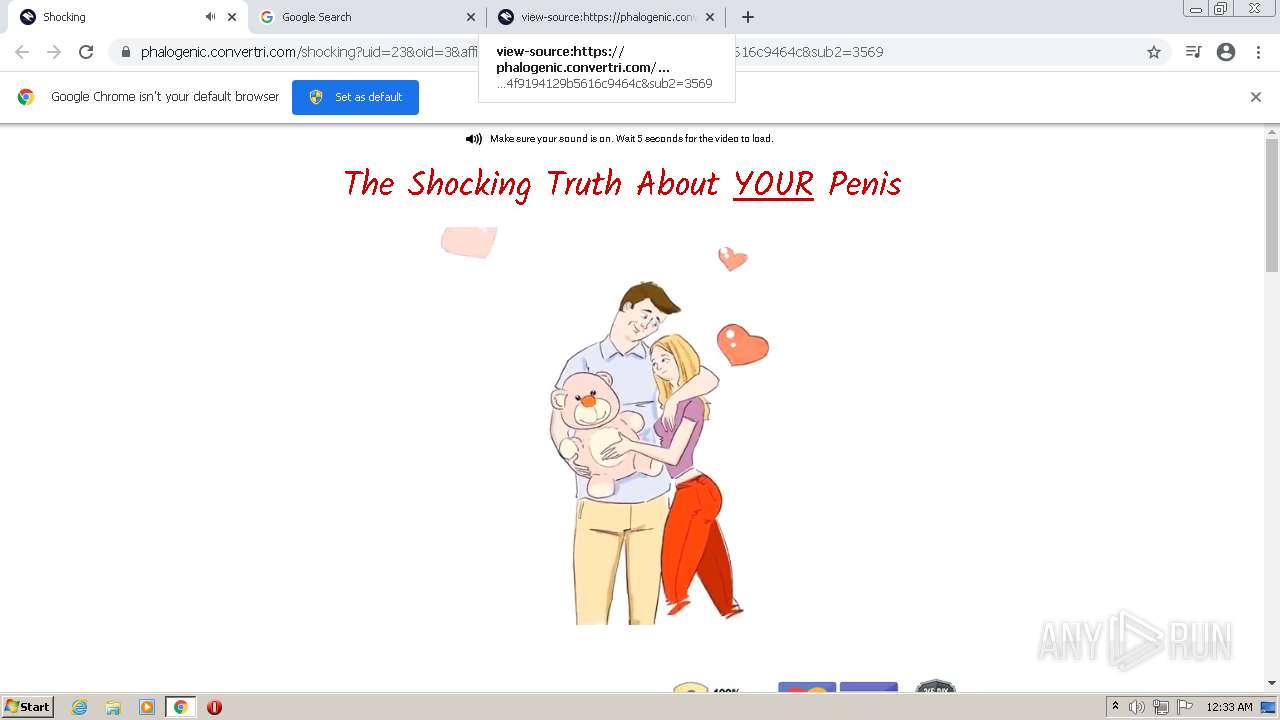
Task: Close the Shocking tab
Action: click(232, 17)
